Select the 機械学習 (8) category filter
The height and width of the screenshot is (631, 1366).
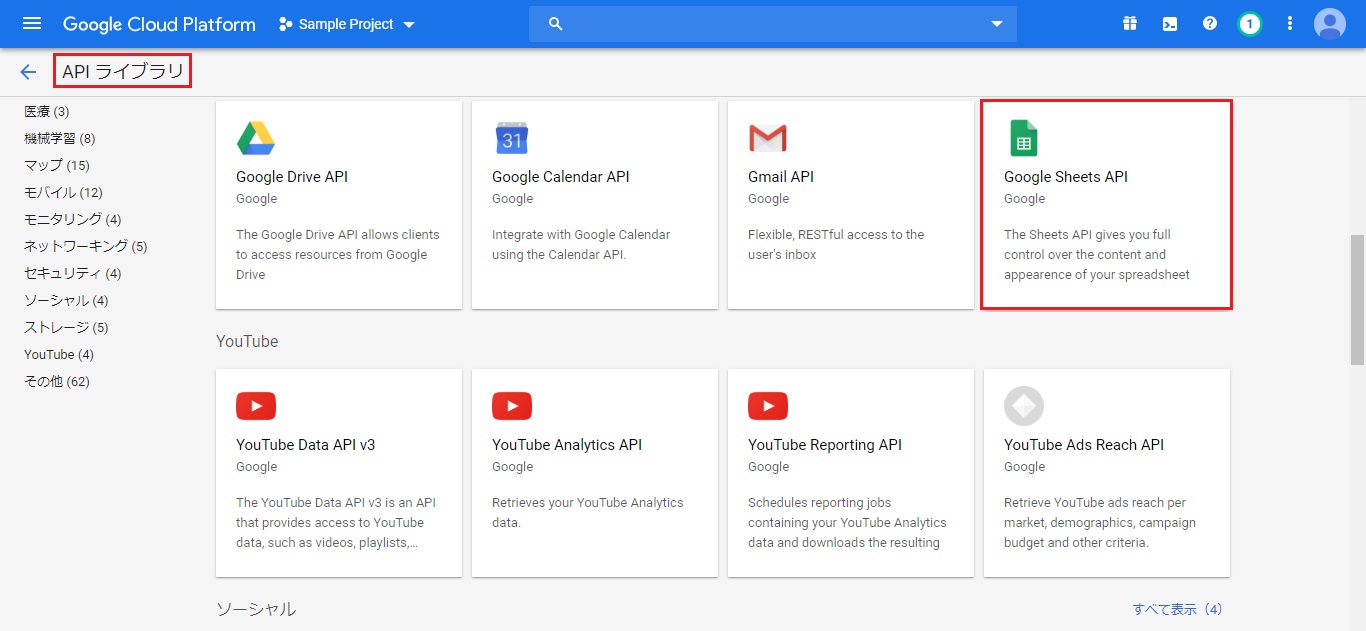point(60,139)
